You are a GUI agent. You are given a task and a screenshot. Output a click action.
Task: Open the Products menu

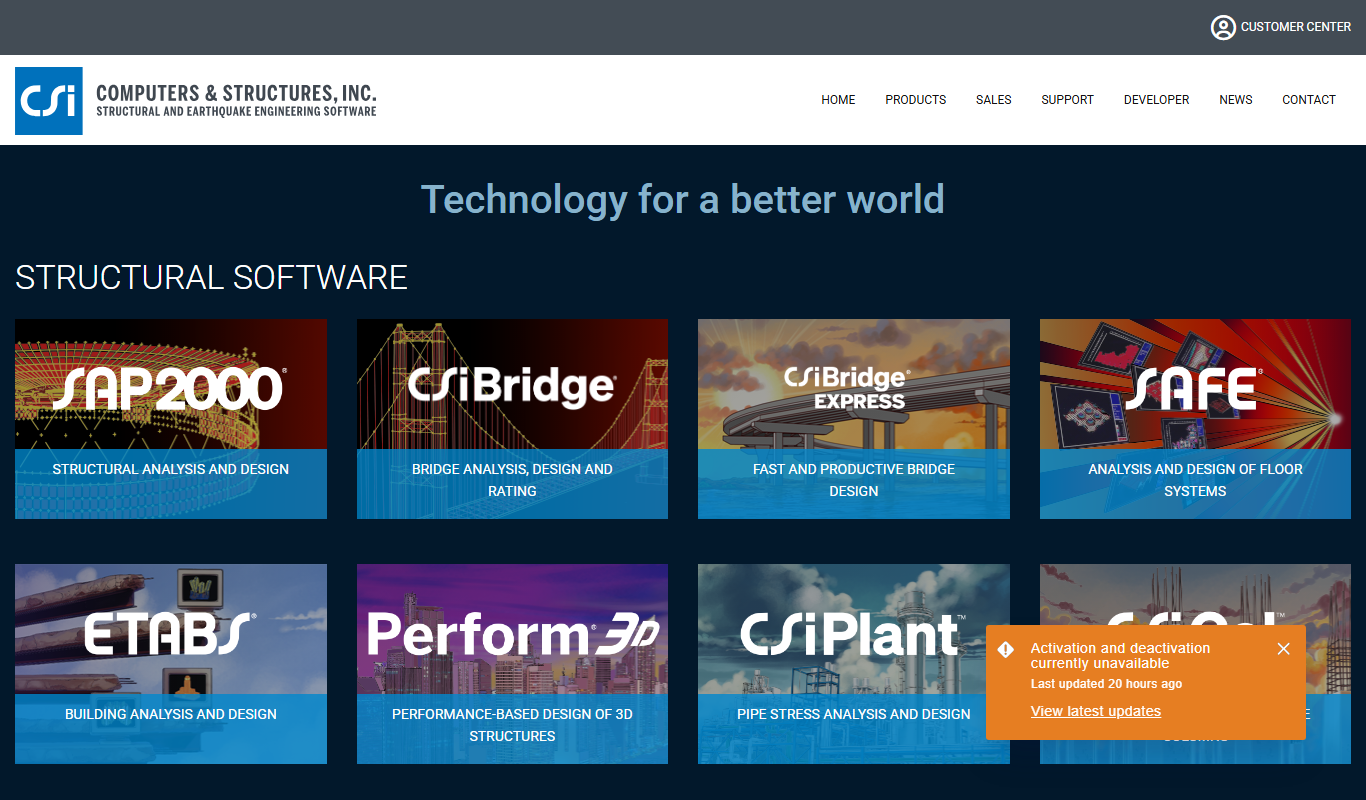pyautogui.click(x=915, y=100)
